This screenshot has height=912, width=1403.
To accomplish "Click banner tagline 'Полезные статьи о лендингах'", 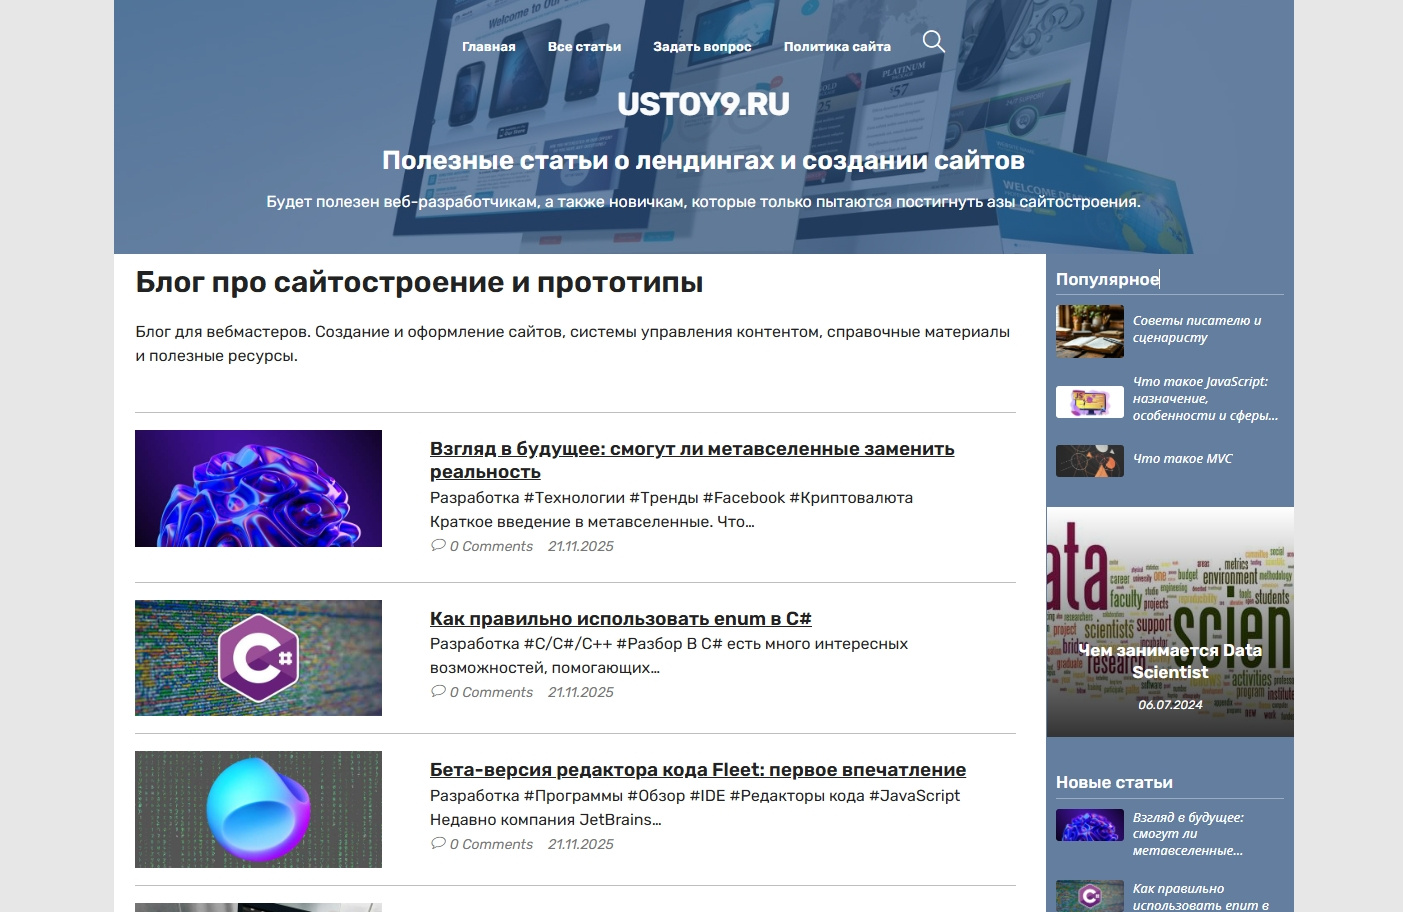I will [703, 160].
